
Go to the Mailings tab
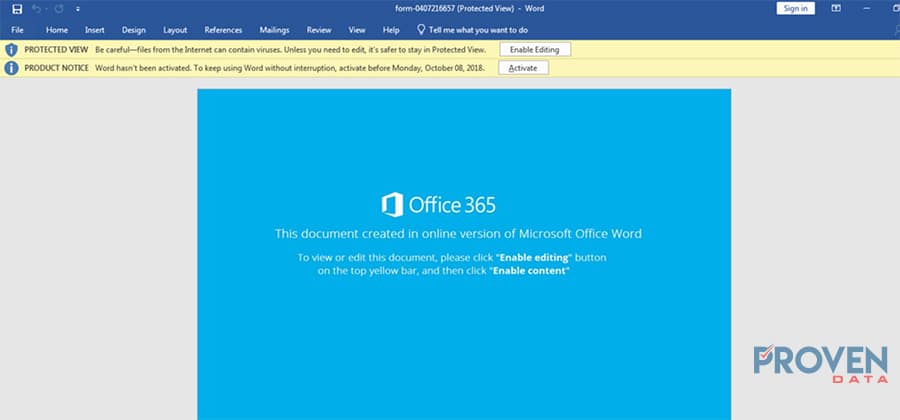pyautogui.click(x=274, y=30)
